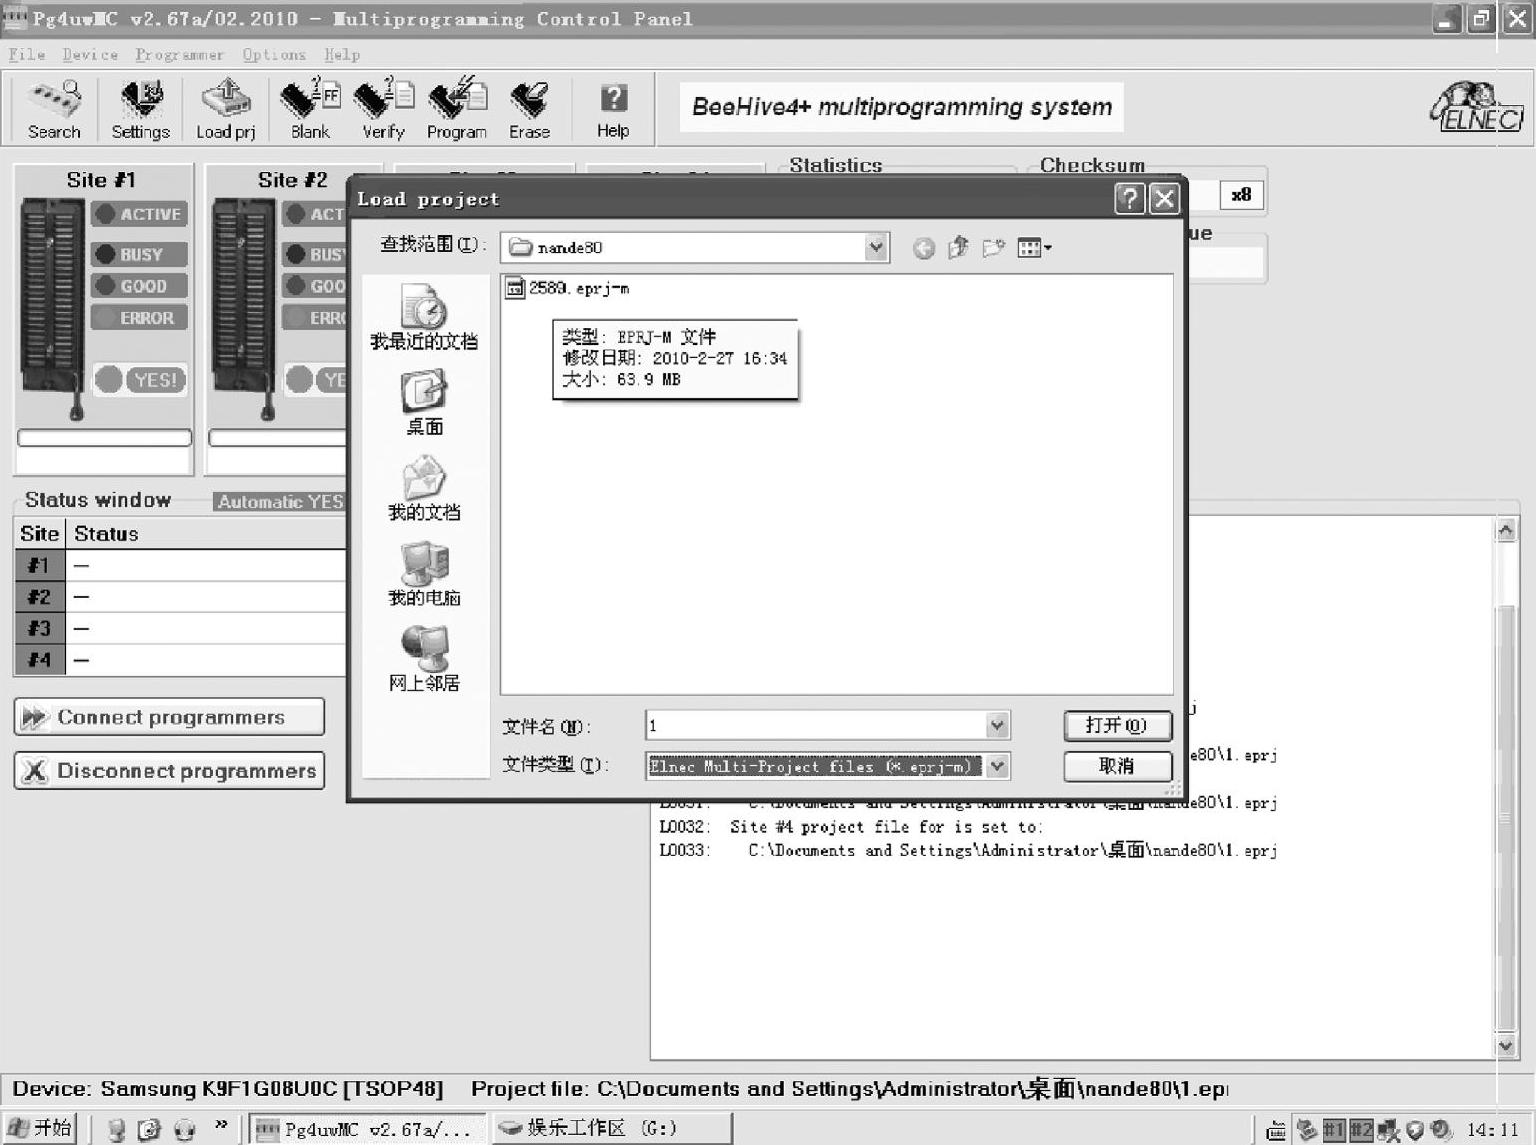Click the Site #1 BUSY indicator

pos(139,254)
